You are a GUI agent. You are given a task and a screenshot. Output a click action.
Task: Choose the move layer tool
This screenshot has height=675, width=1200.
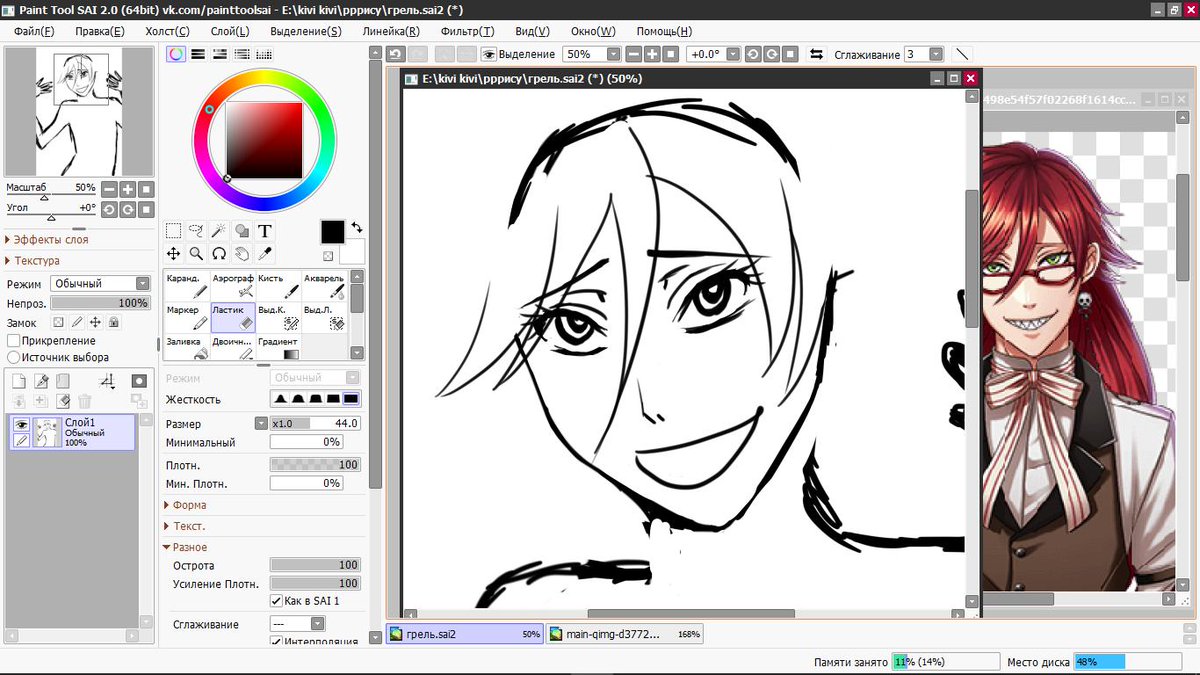(x=174, y=254)
